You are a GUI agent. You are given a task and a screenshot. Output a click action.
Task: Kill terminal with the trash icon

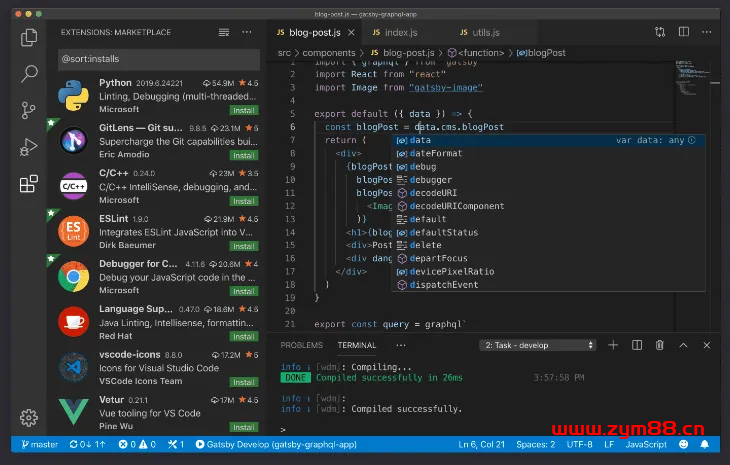tap(660, 345)
